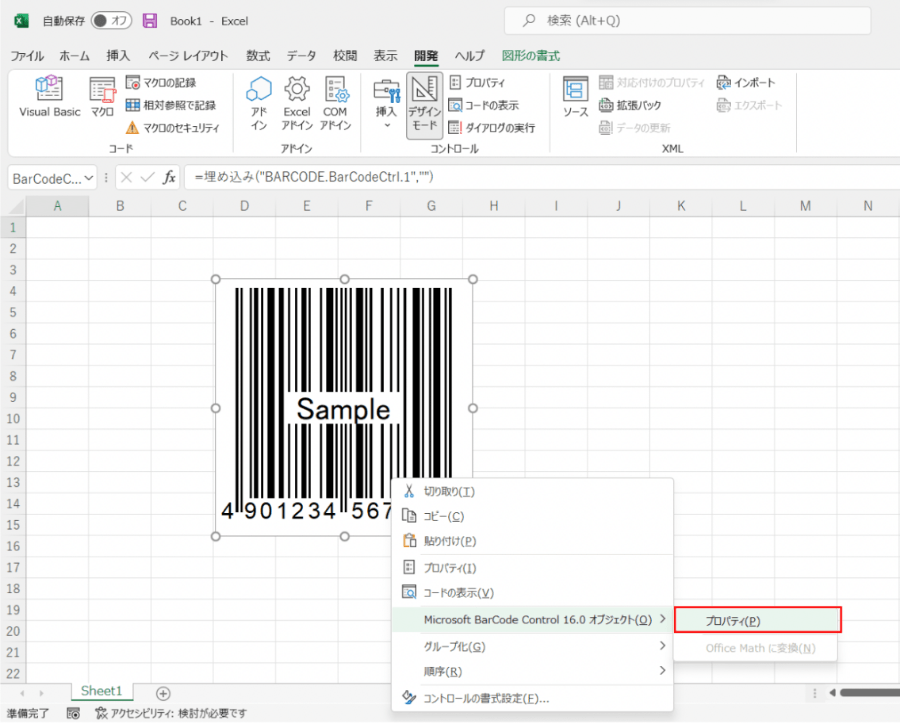Click the horizontal scrollbar thumb
The width and height of the screenshot is (900, 723).
(x=870, y=693)
